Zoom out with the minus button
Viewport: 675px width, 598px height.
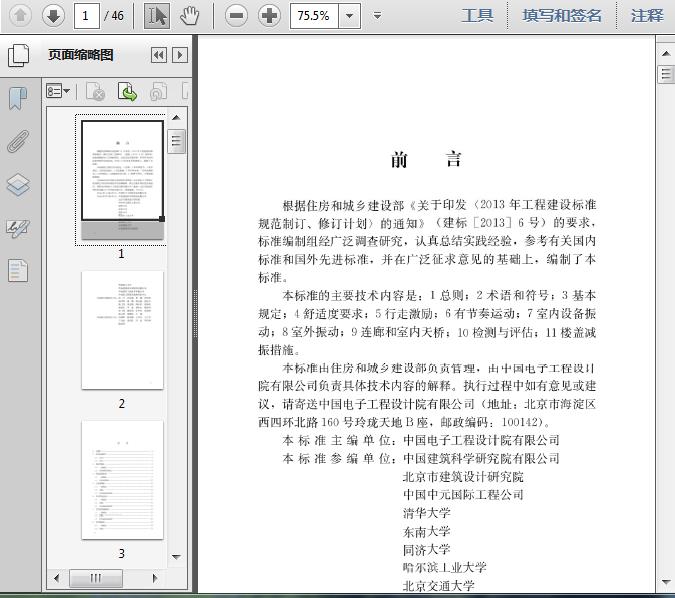(236, 15)
